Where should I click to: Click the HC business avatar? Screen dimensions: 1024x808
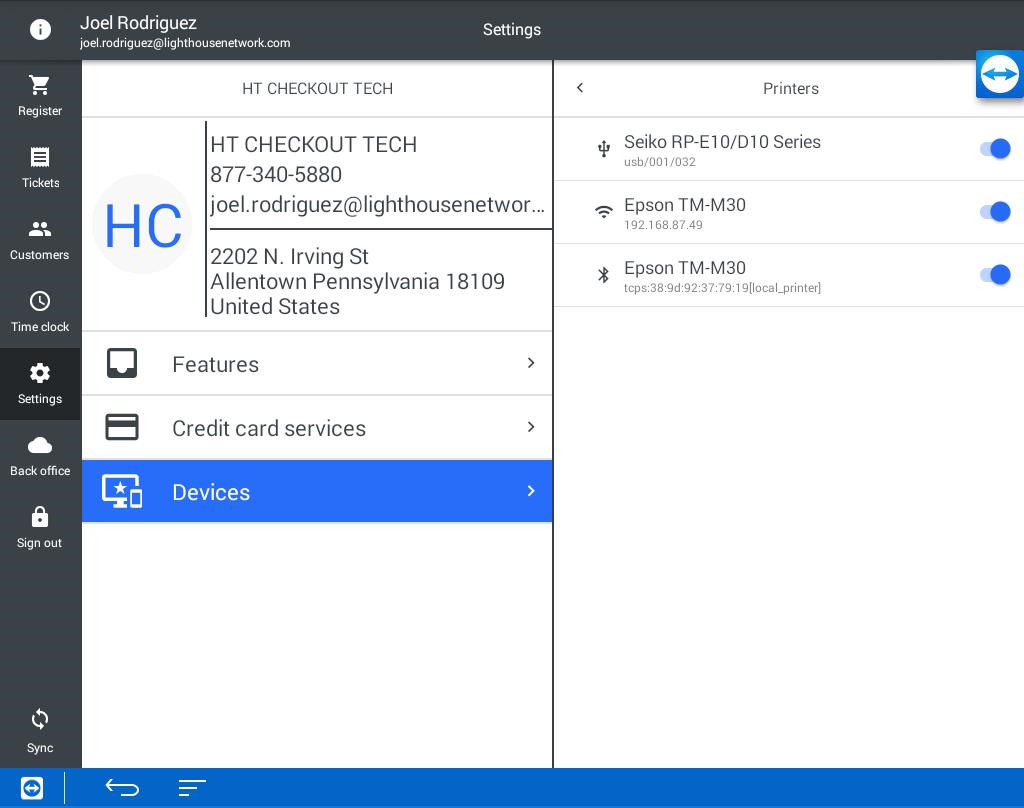(x=142, y=225)
